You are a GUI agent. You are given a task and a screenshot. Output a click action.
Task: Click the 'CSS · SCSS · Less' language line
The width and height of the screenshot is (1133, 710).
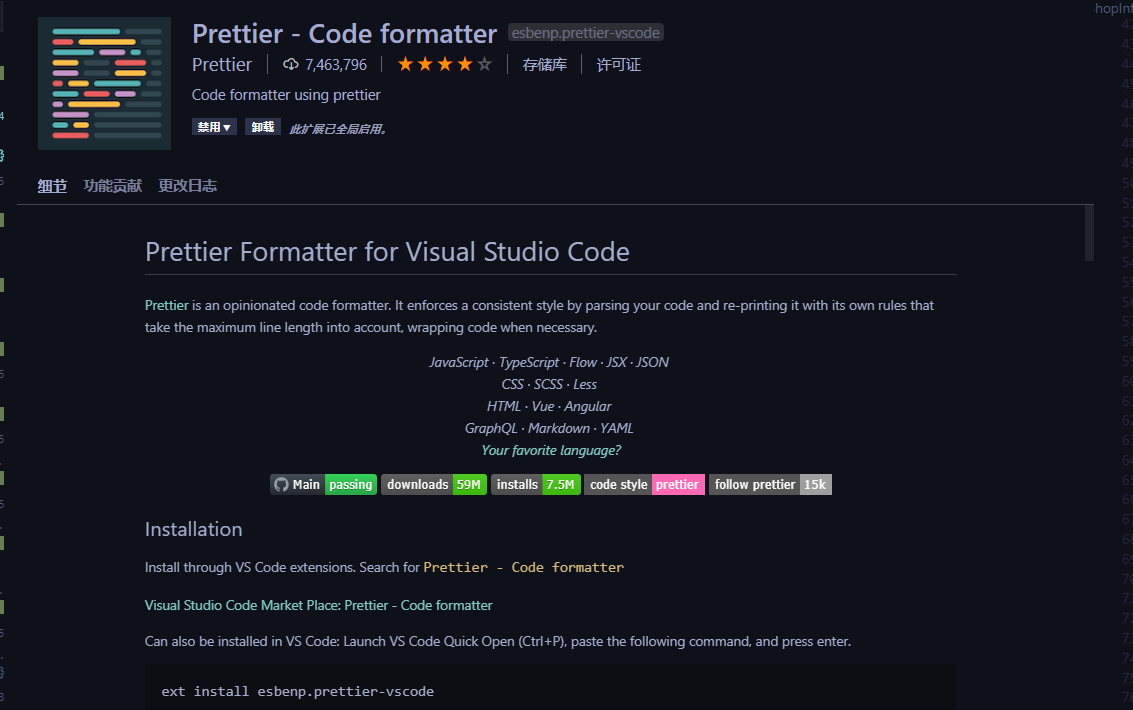pos(549,384)
